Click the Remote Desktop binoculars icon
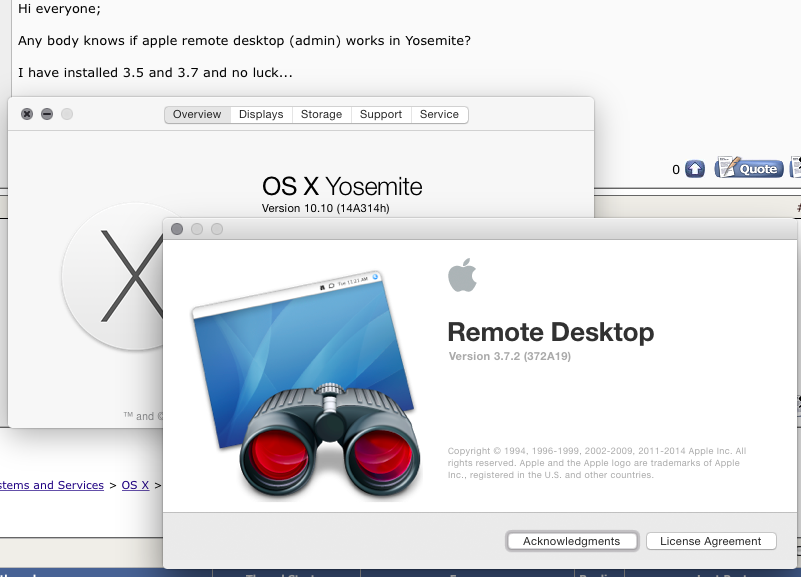This screenshot has width=801, height=577. coord(309,386)
